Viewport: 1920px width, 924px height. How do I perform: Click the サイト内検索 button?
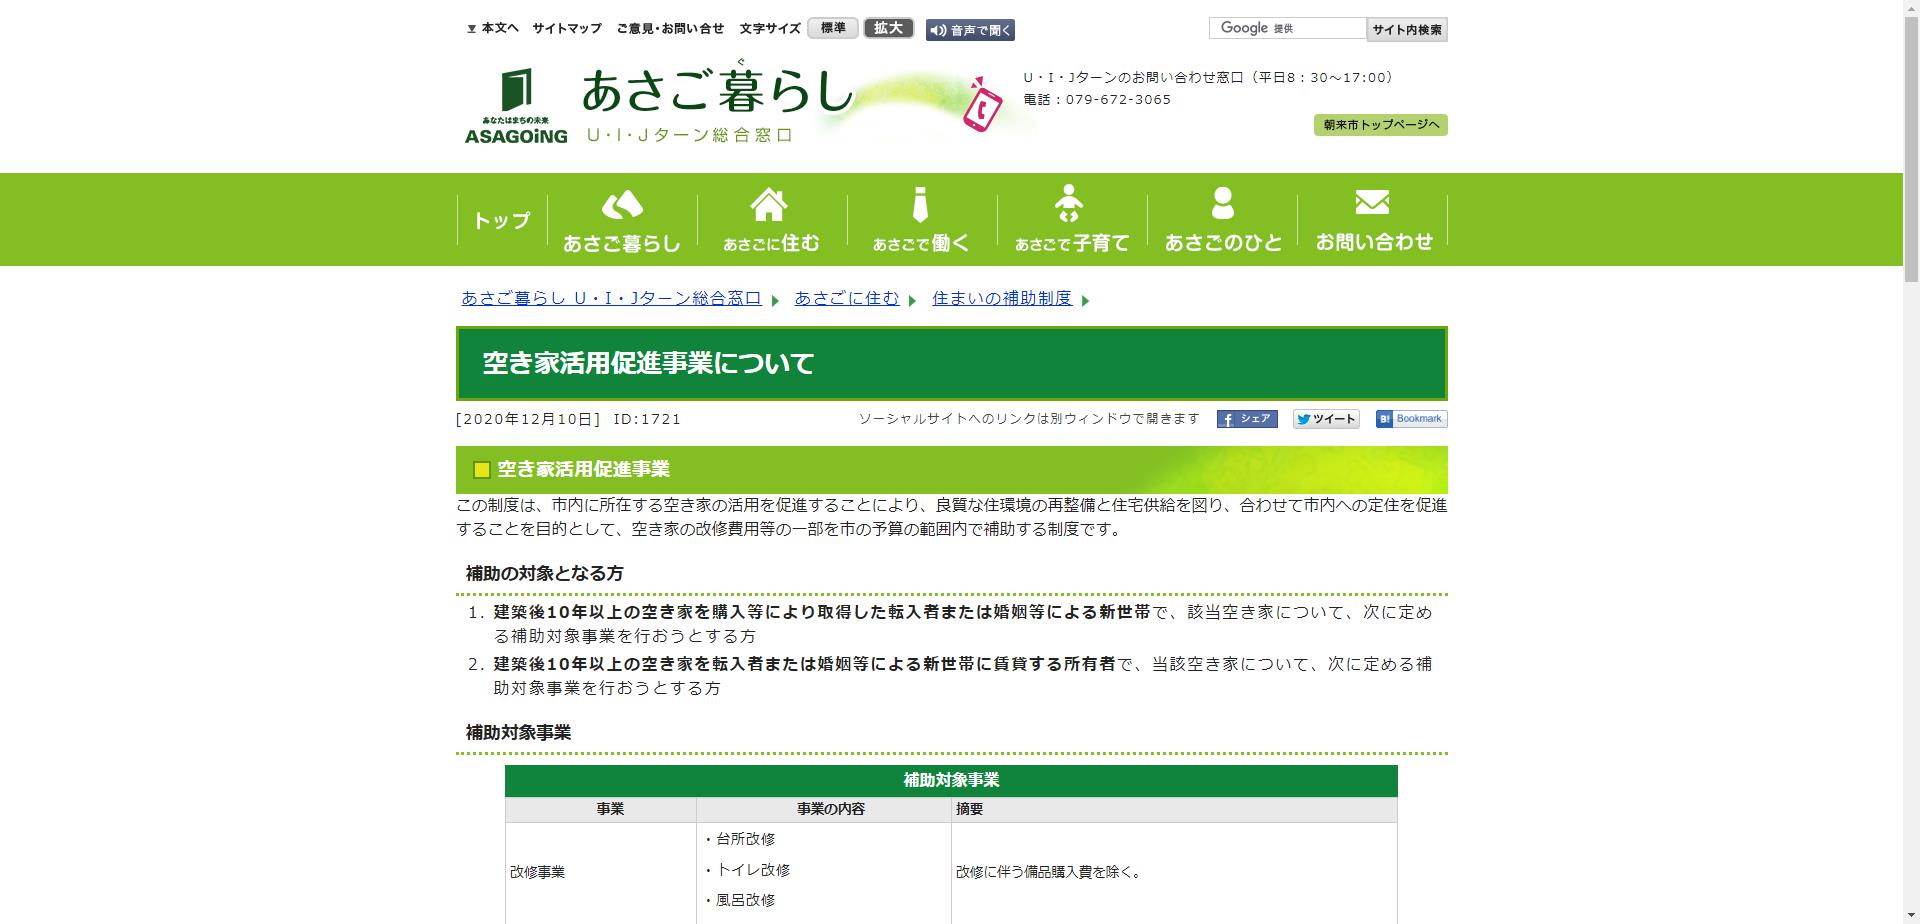click(1407, 30)
